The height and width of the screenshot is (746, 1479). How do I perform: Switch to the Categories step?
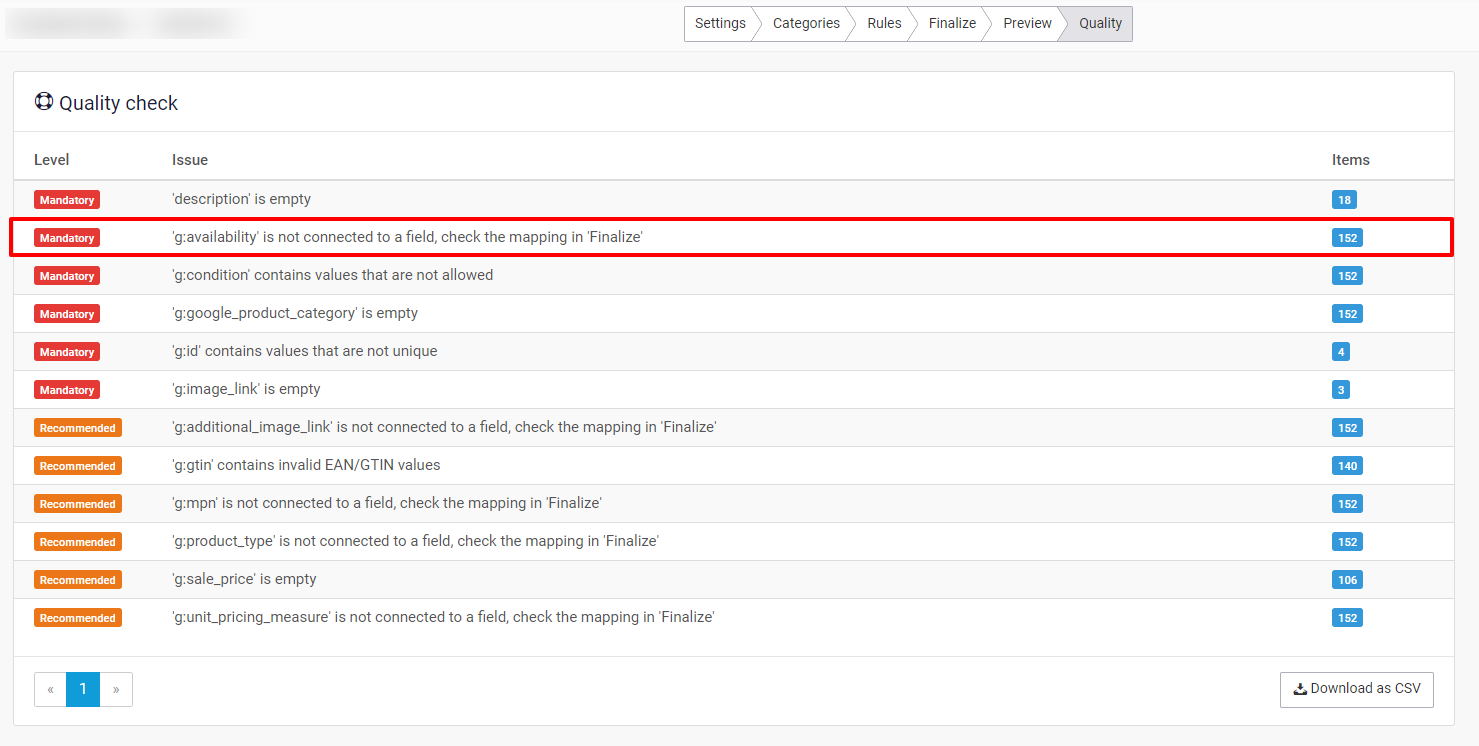click(805, 24)
